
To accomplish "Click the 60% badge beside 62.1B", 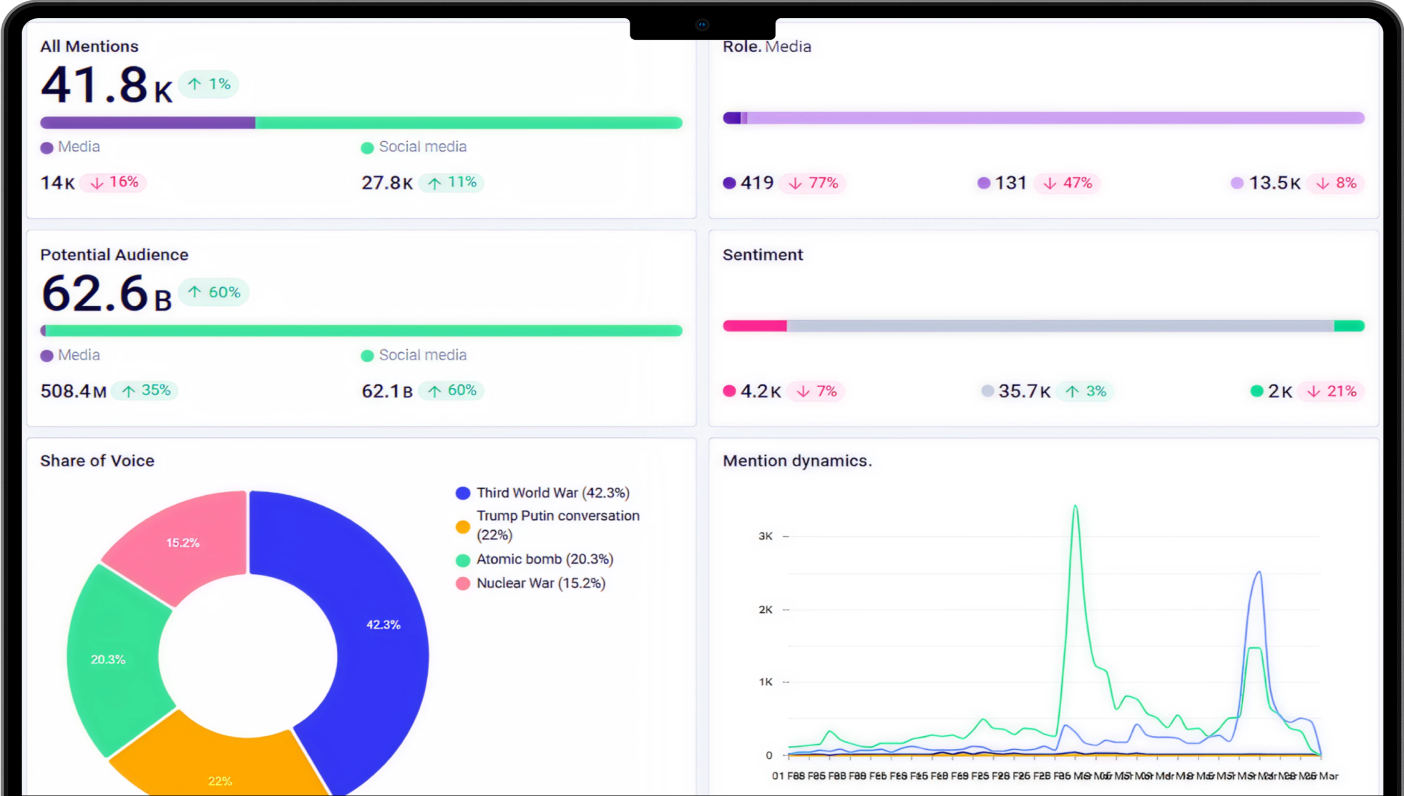I will coord(451,390).
